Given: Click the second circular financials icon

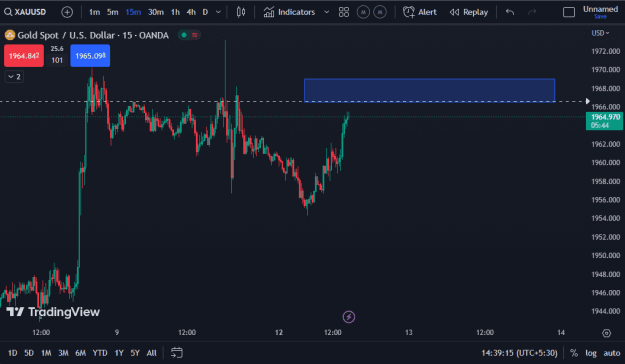Looking at the screenshot, I should tap(380, 12).
